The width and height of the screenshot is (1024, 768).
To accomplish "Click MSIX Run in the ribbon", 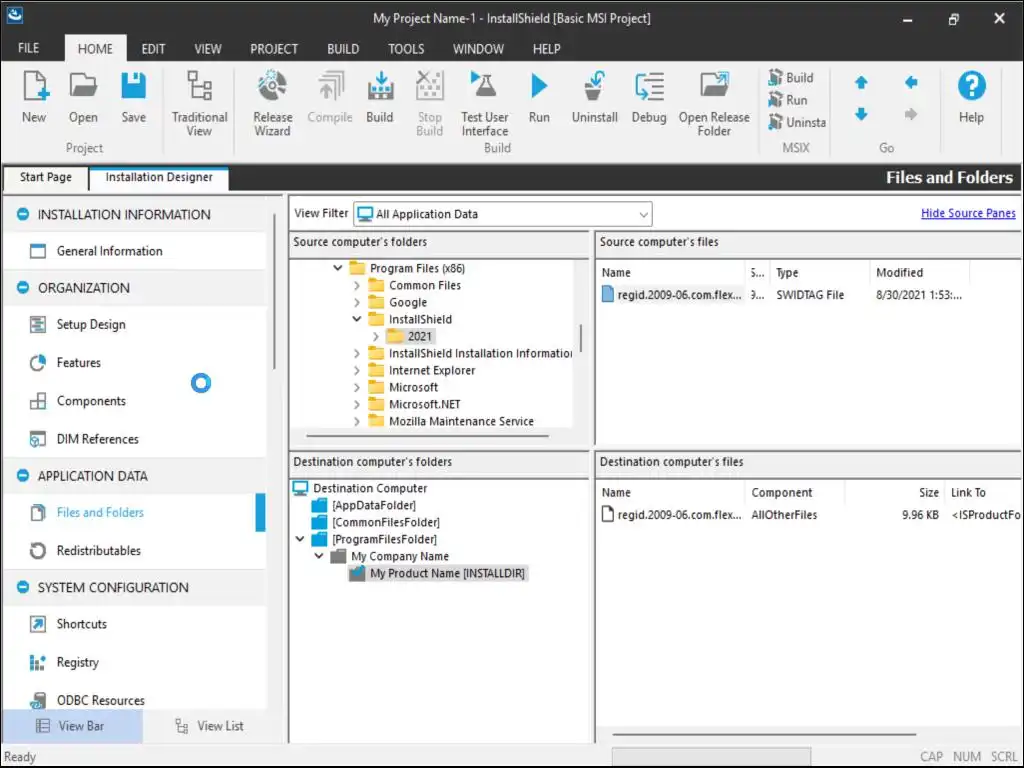I will [788, 100].
